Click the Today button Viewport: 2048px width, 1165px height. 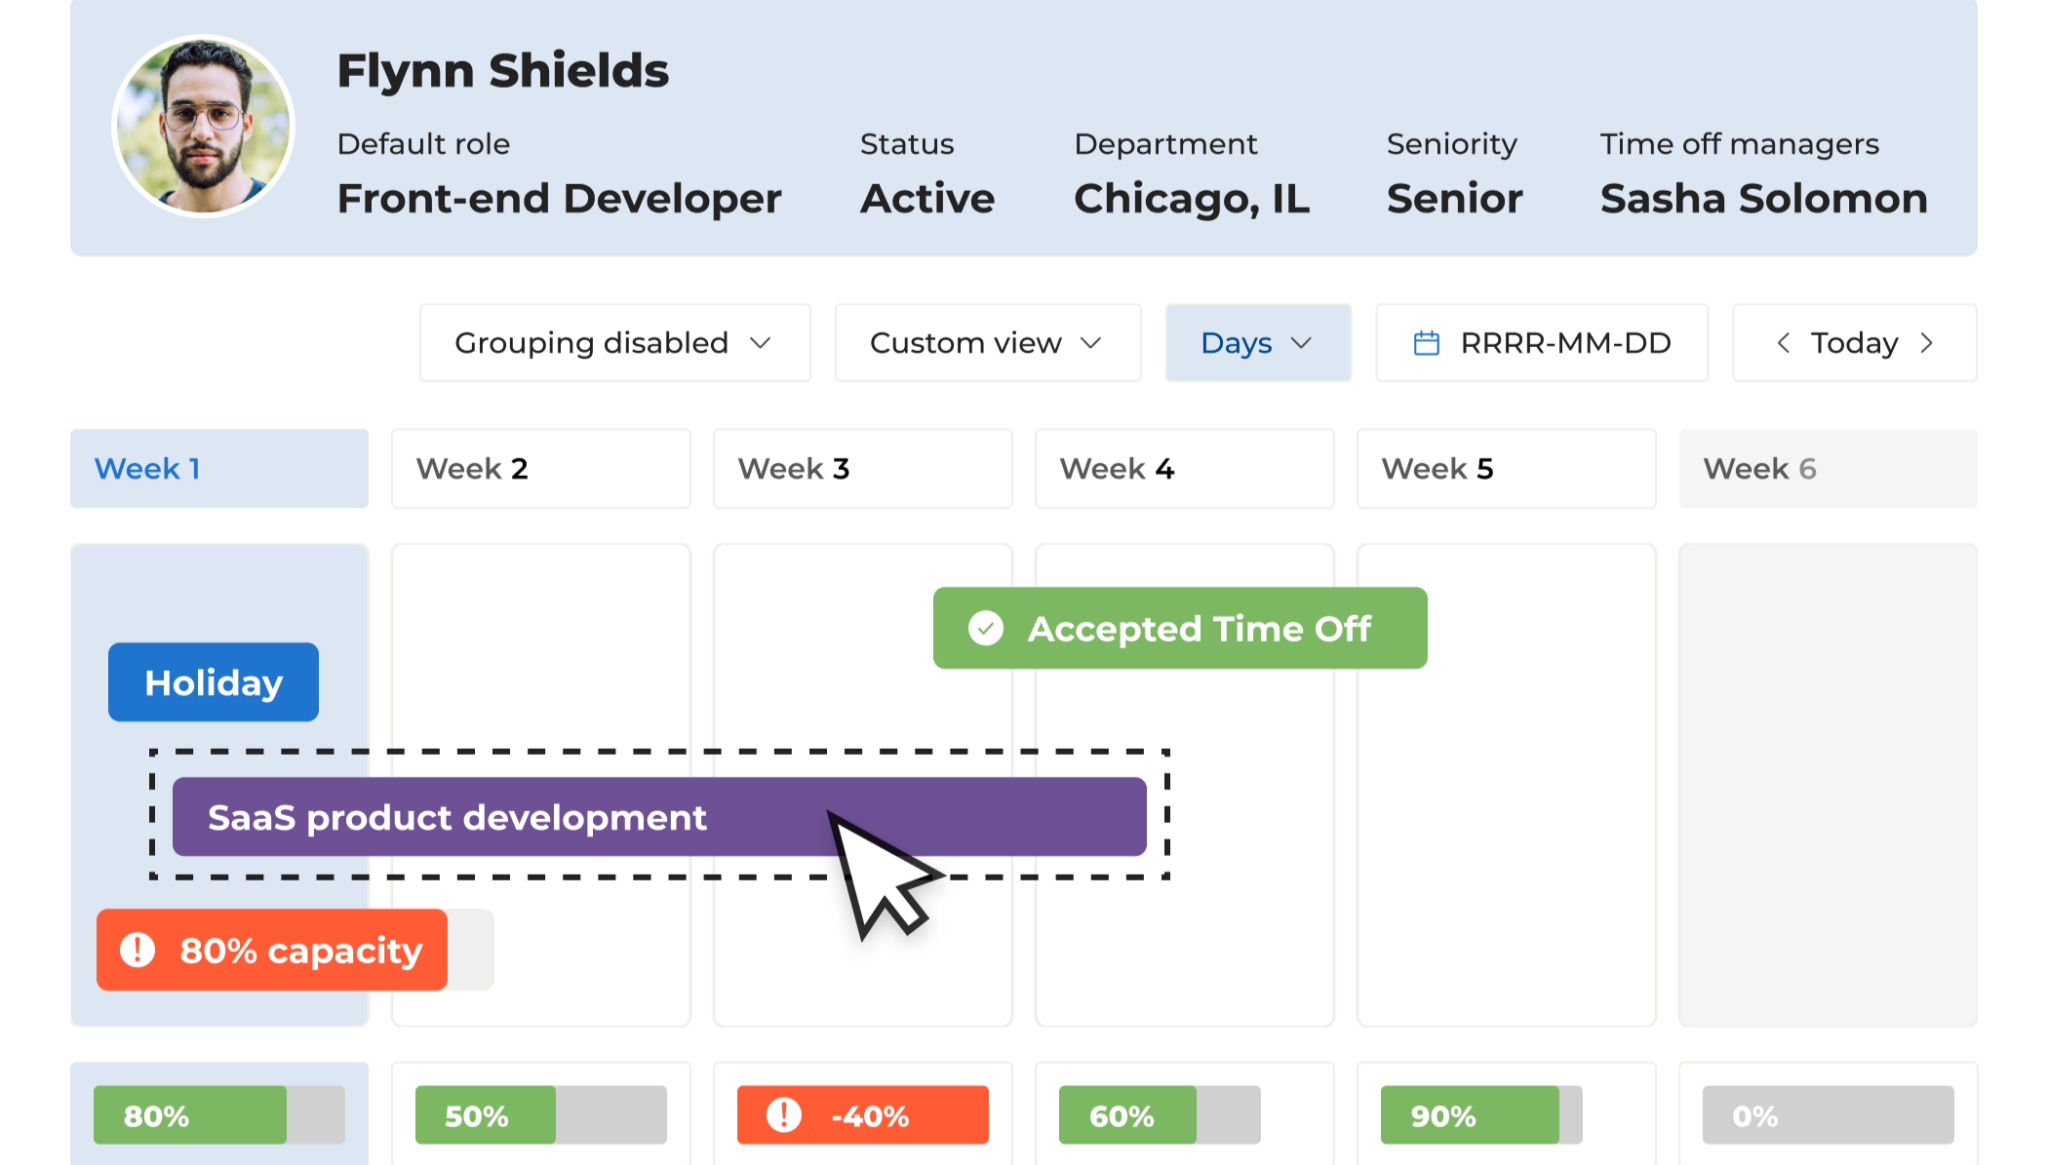click(x=1854, y=343)
